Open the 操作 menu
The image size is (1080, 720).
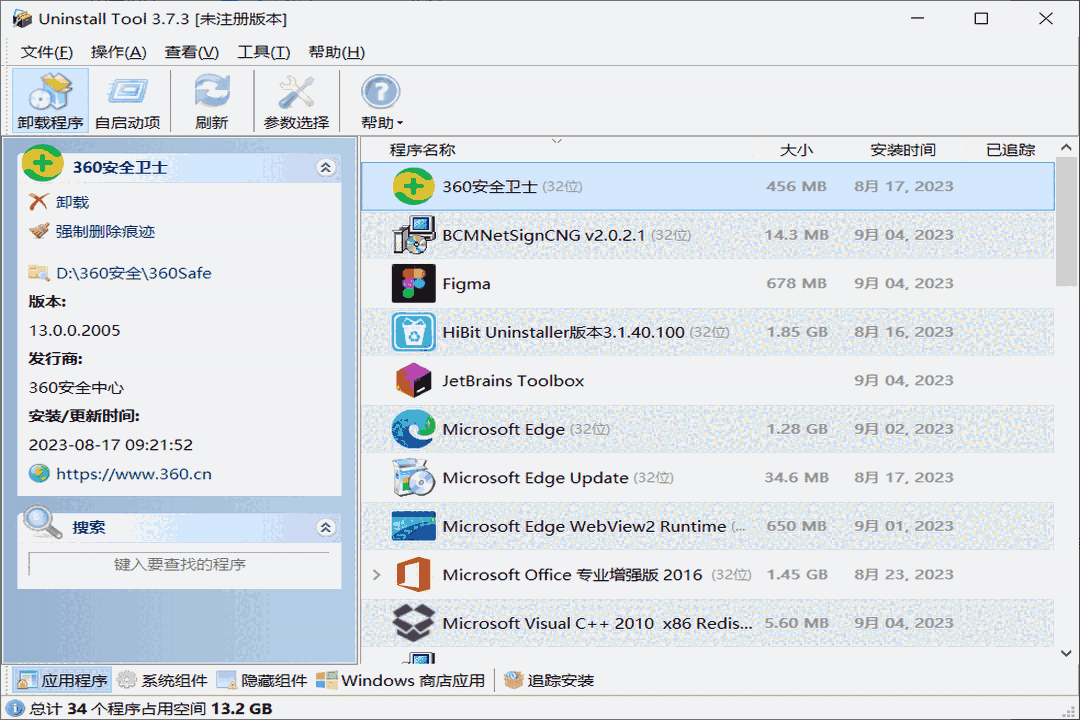point(119,52)
